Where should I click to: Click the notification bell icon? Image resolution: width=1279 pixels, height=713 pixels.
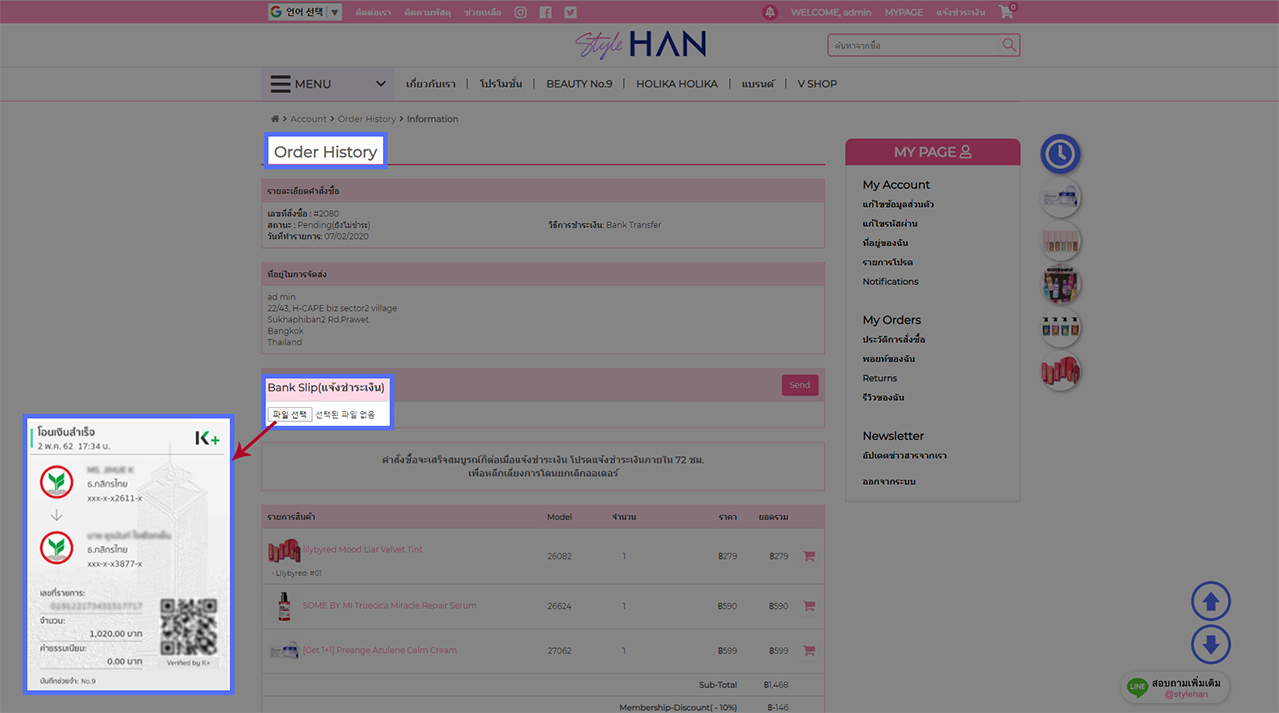(x=770, y=12)
